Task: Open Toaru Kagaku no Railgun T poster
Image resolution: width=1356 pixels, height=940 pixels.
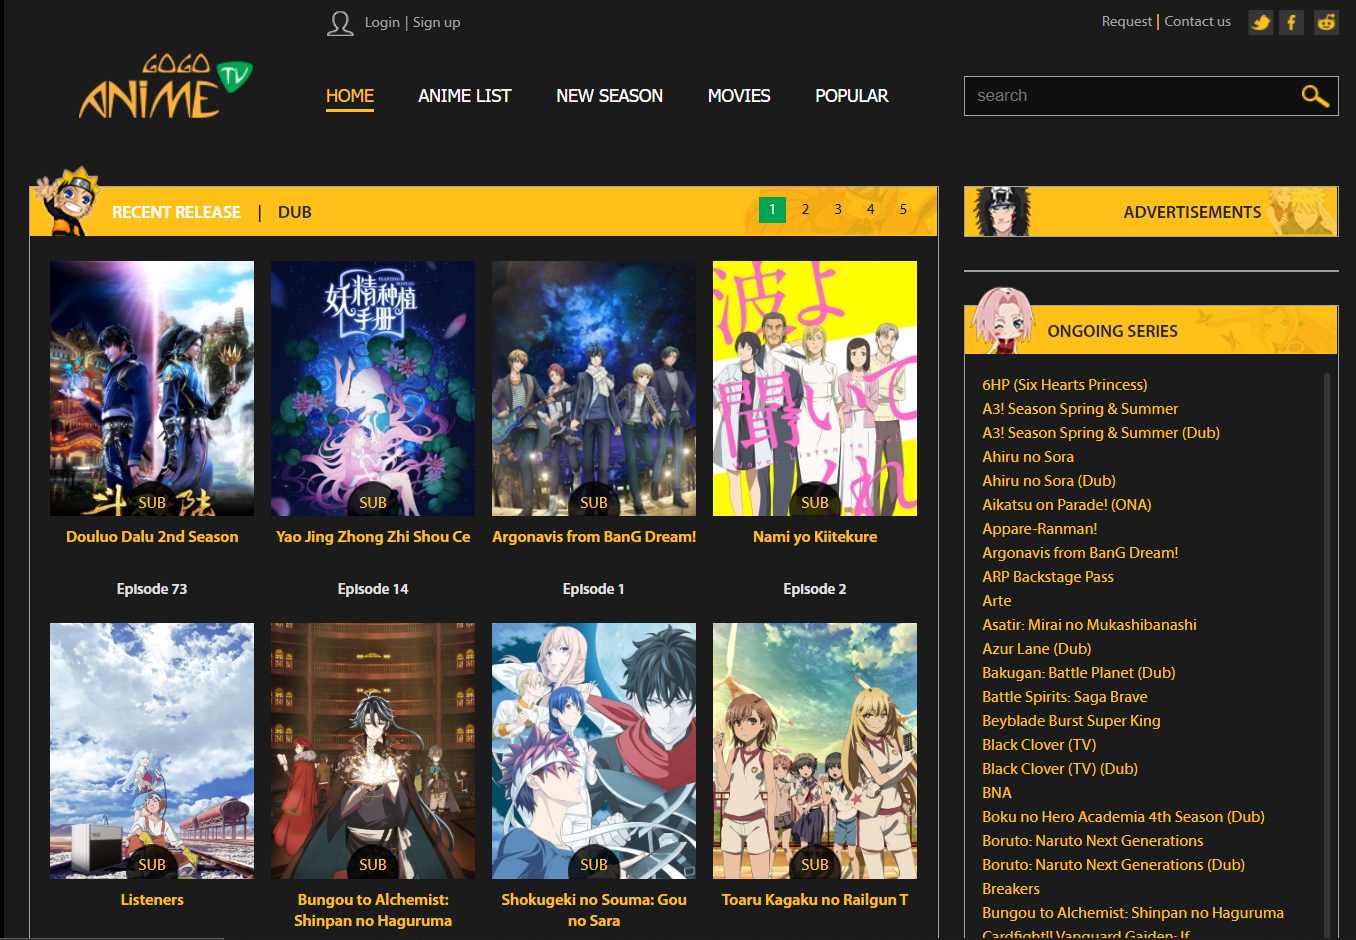Action: pos(815,751)
